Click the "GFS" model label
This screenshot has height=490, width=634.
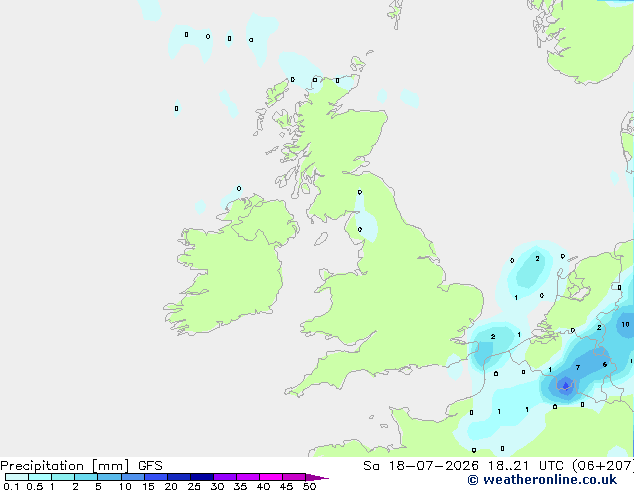(150, 466)
